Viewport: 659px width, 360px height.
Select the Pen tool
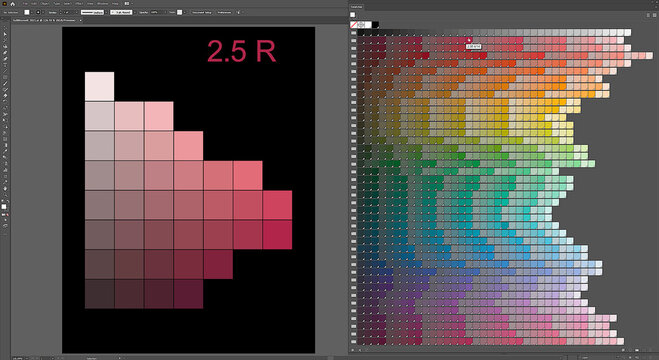5,53
